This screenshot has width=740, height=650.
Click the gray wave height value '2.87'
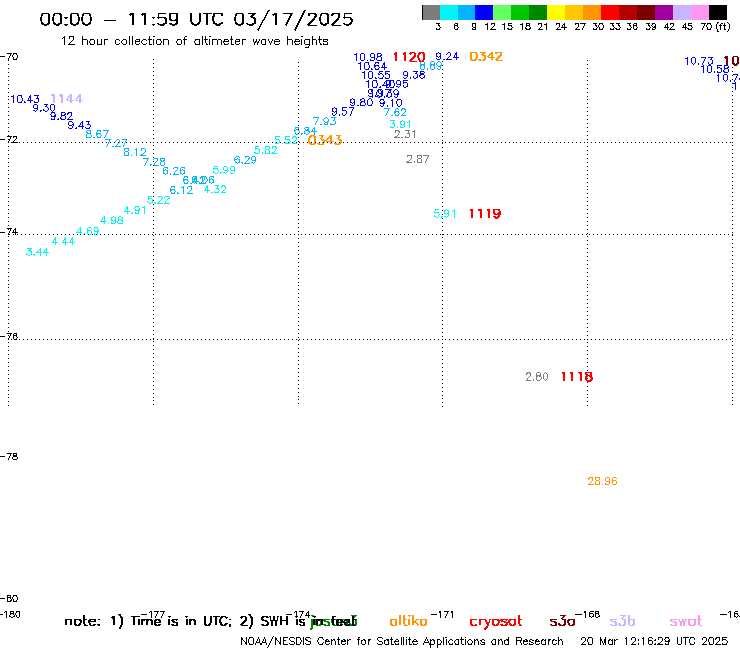click(x=418, y=160)
